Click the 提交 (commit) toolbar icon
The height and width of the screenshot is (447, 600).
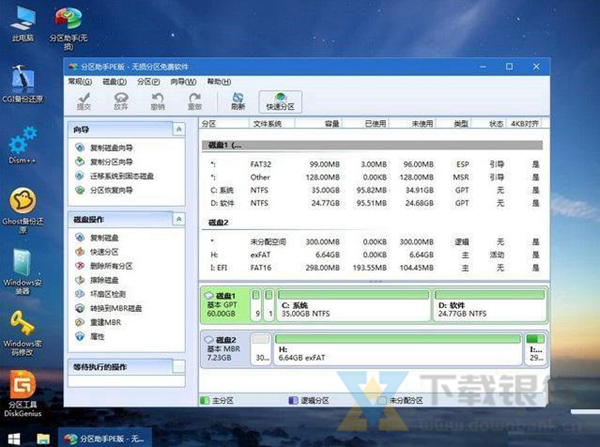pyautogui.click(x=84, y=101)
